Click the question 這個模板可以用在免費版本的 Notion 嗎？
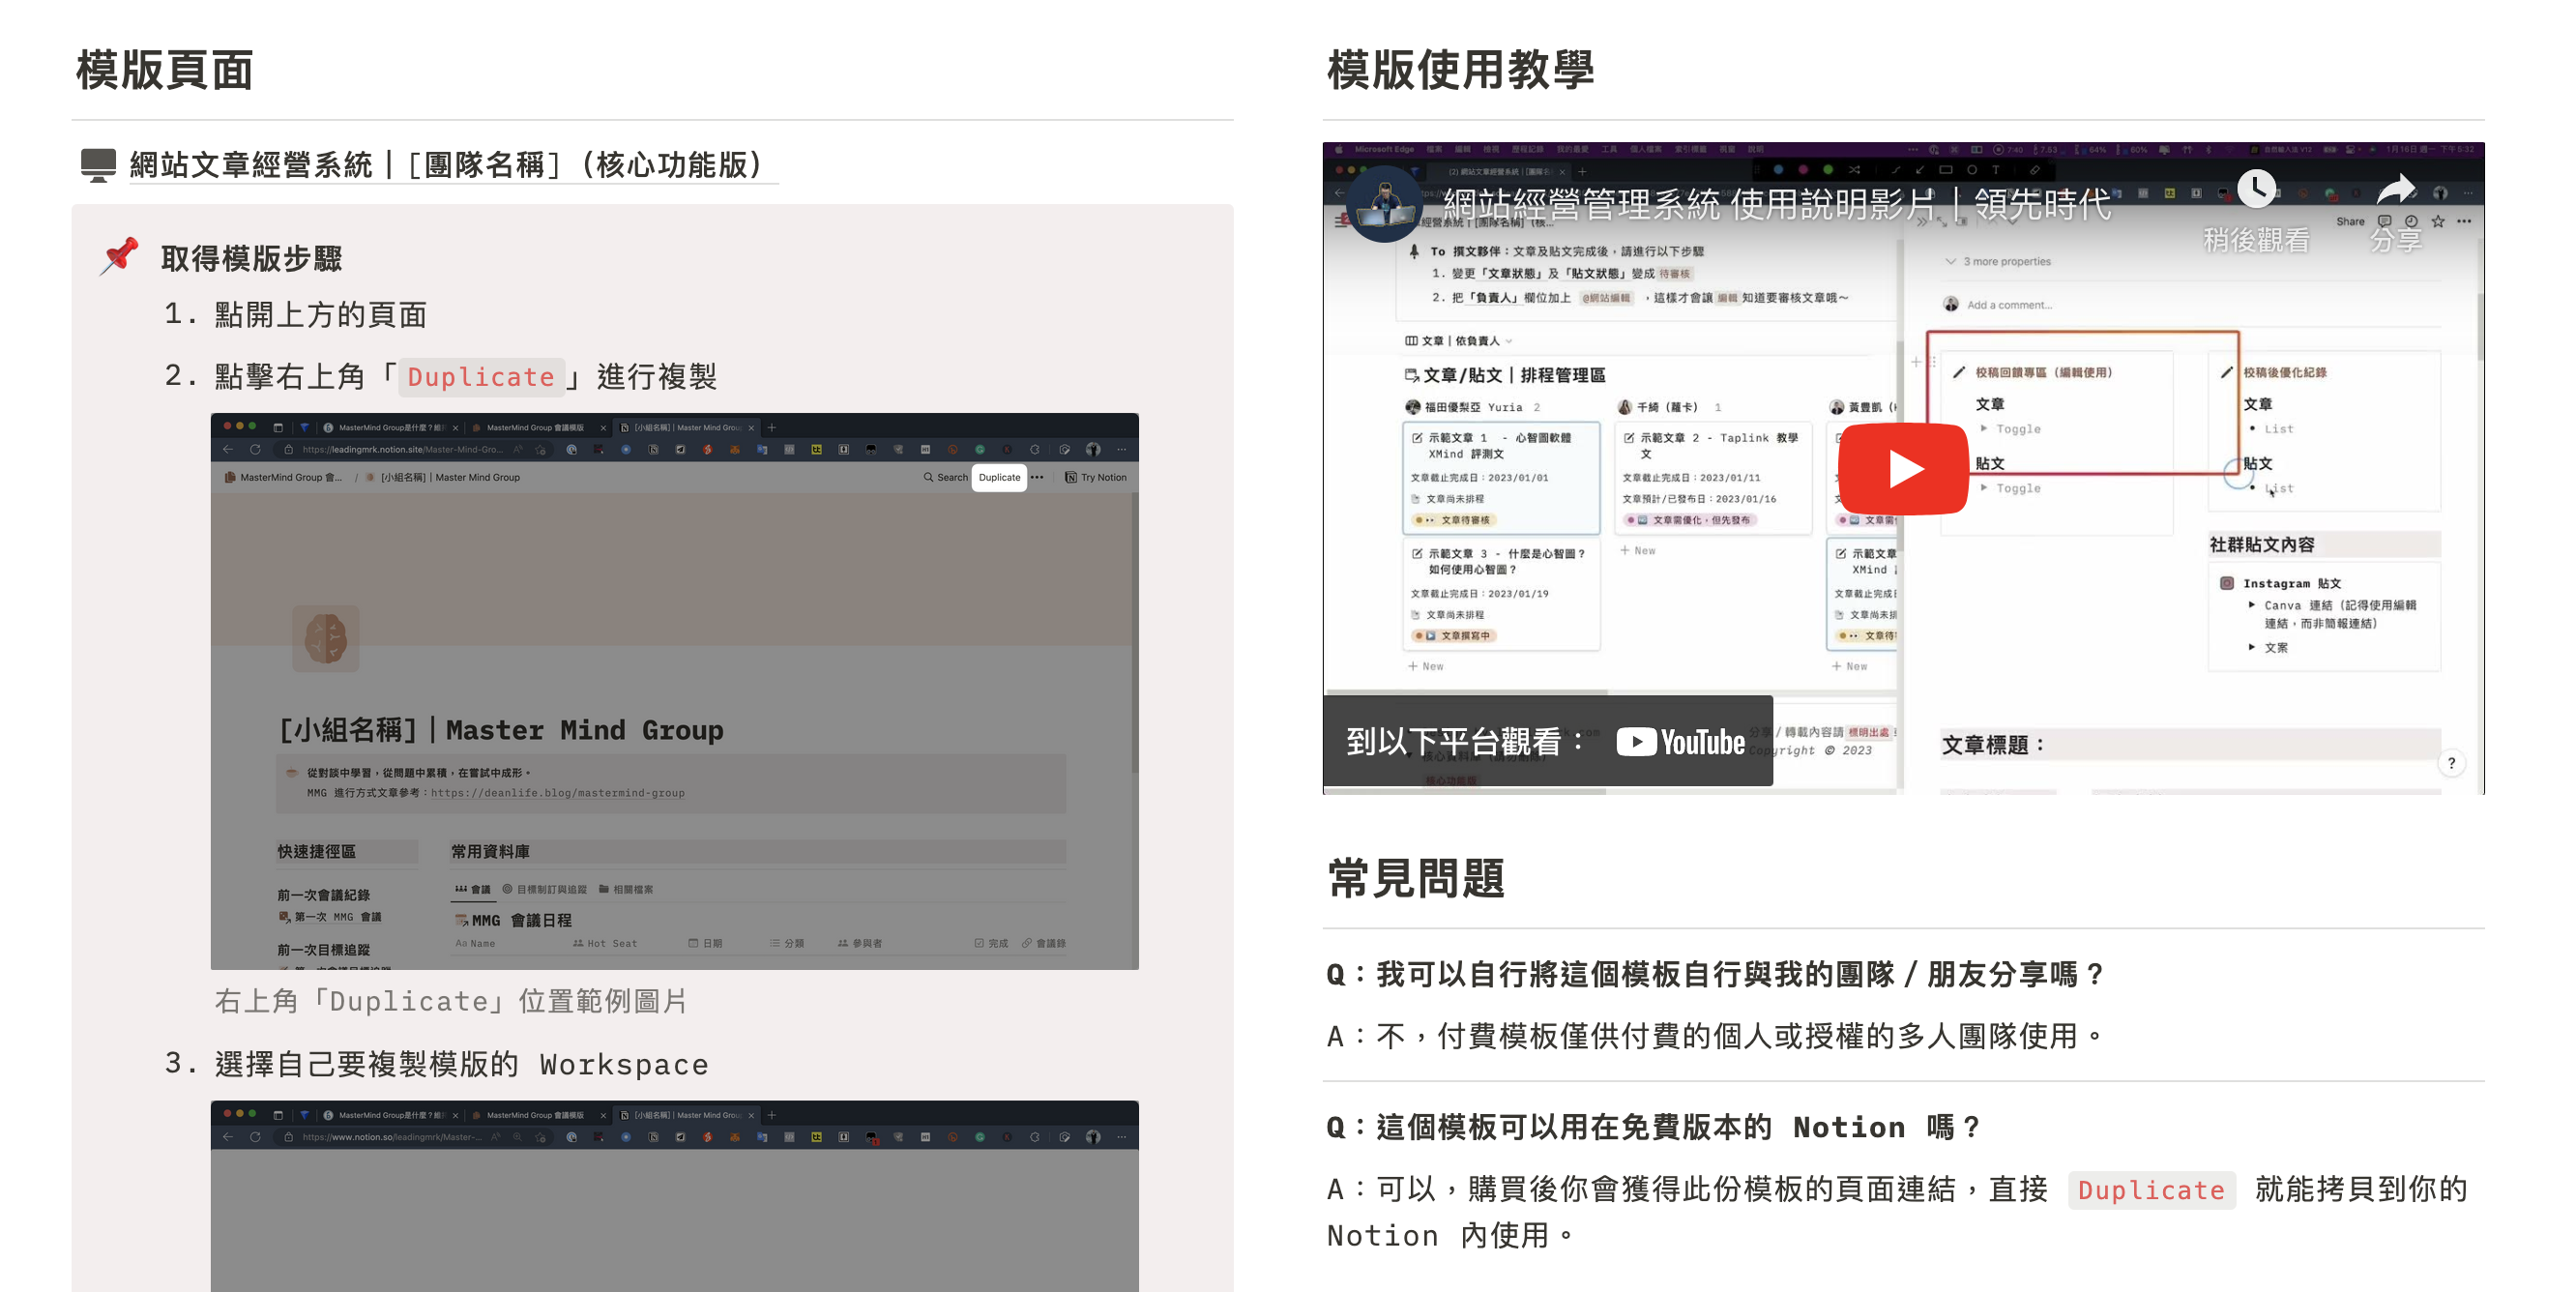This screenshot has width=2576, height=1292. click(x=1679, y=1127)
